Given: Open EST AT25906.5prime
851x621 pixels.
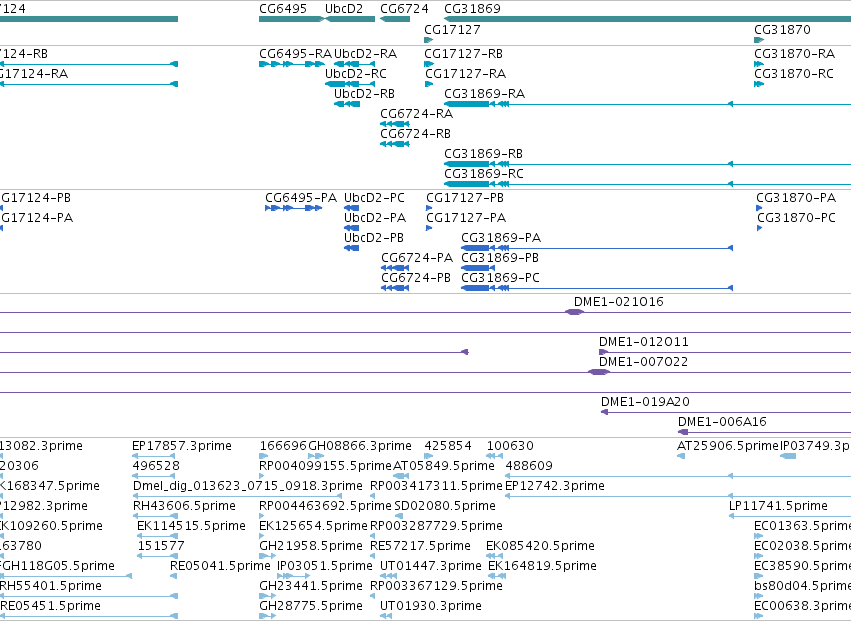Looking at the screenshot, I should coord(728,446).
